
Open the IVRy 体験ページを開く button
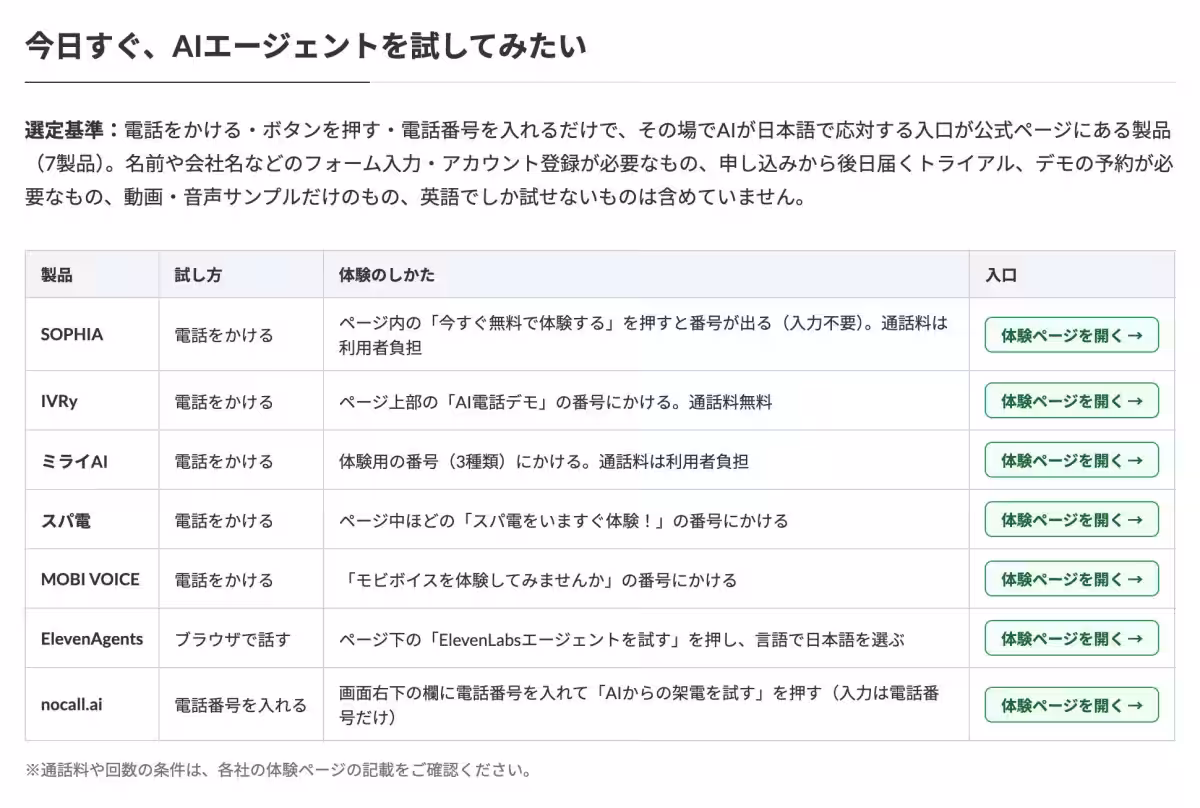(1071, 401)
